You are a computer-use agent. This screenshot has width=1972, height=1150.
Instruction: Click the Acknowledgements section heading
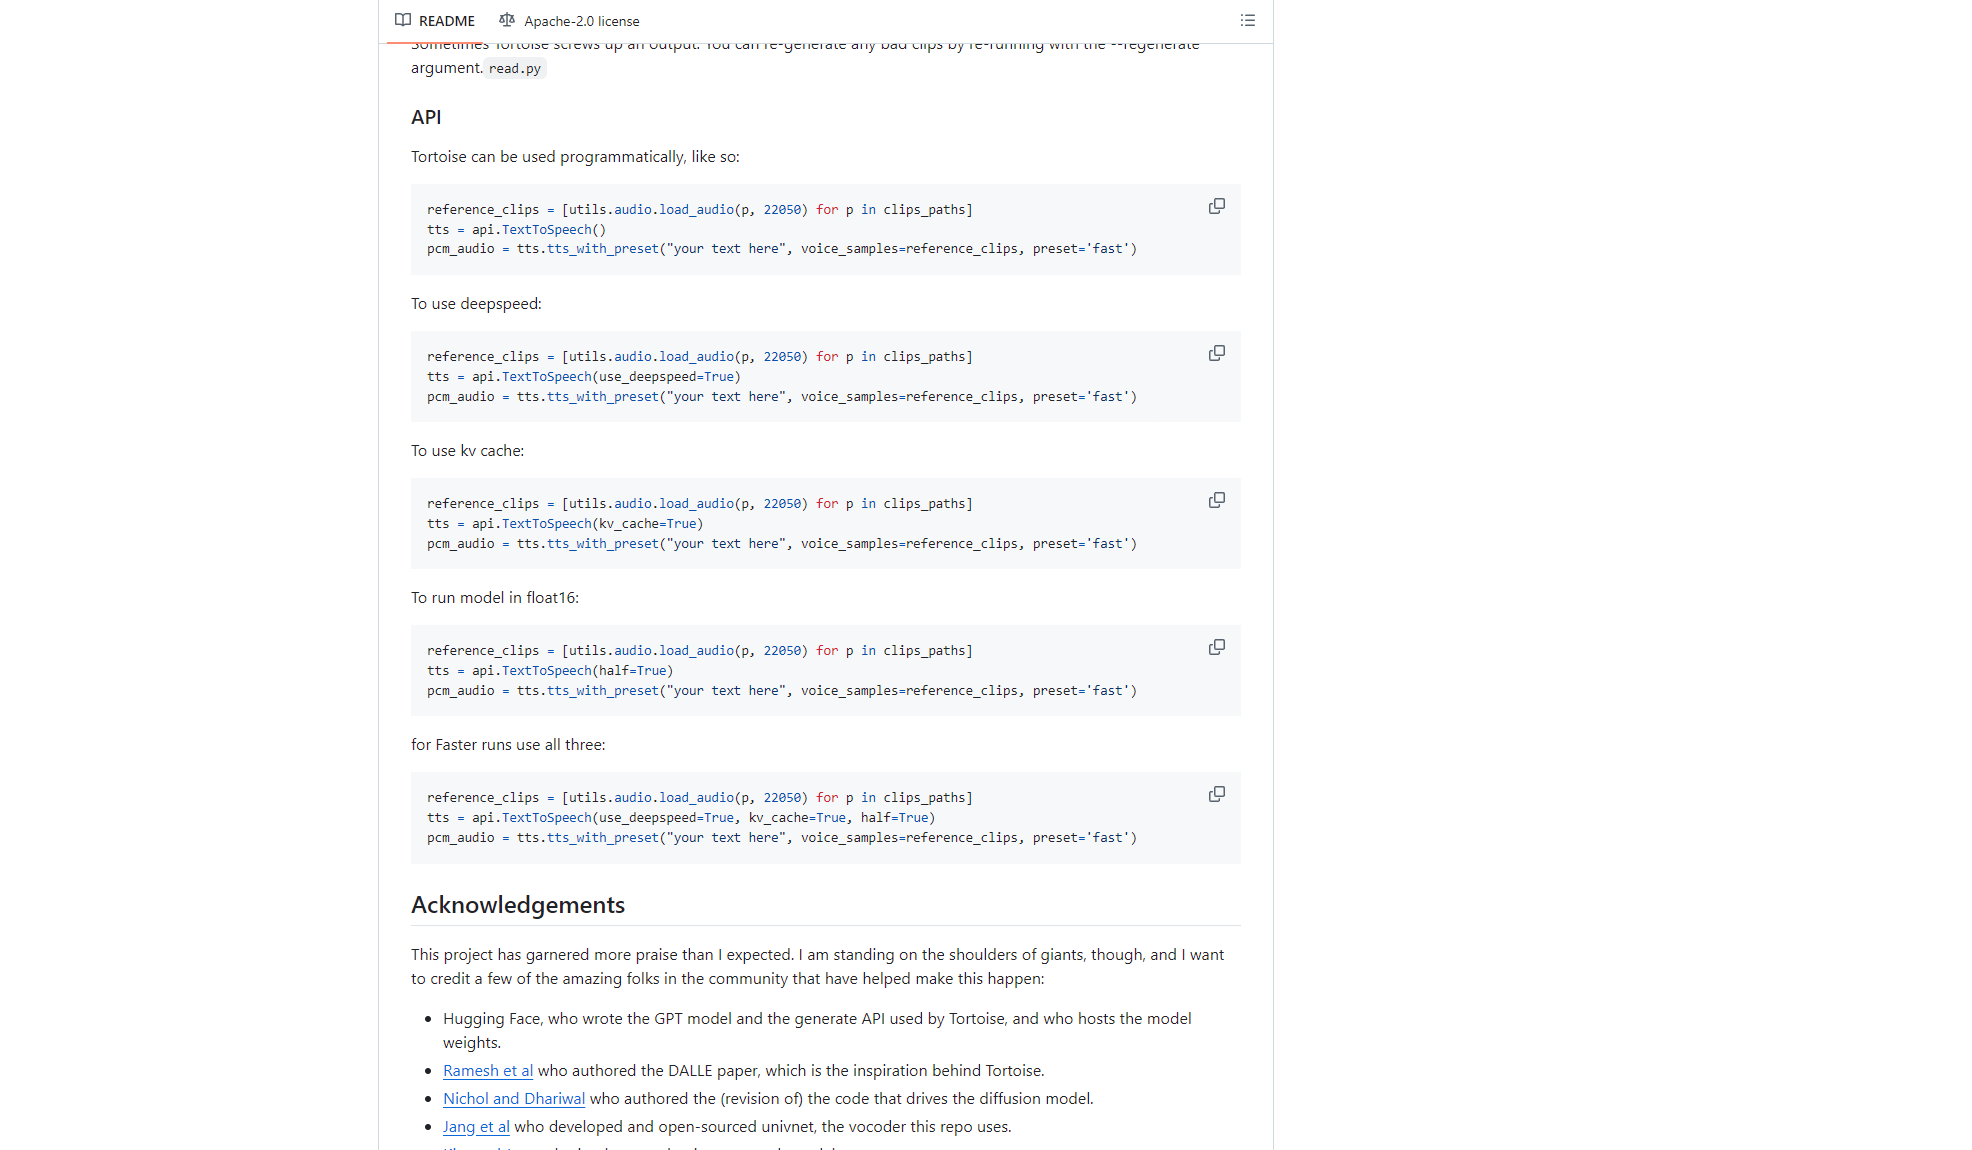tap(517, 904)
